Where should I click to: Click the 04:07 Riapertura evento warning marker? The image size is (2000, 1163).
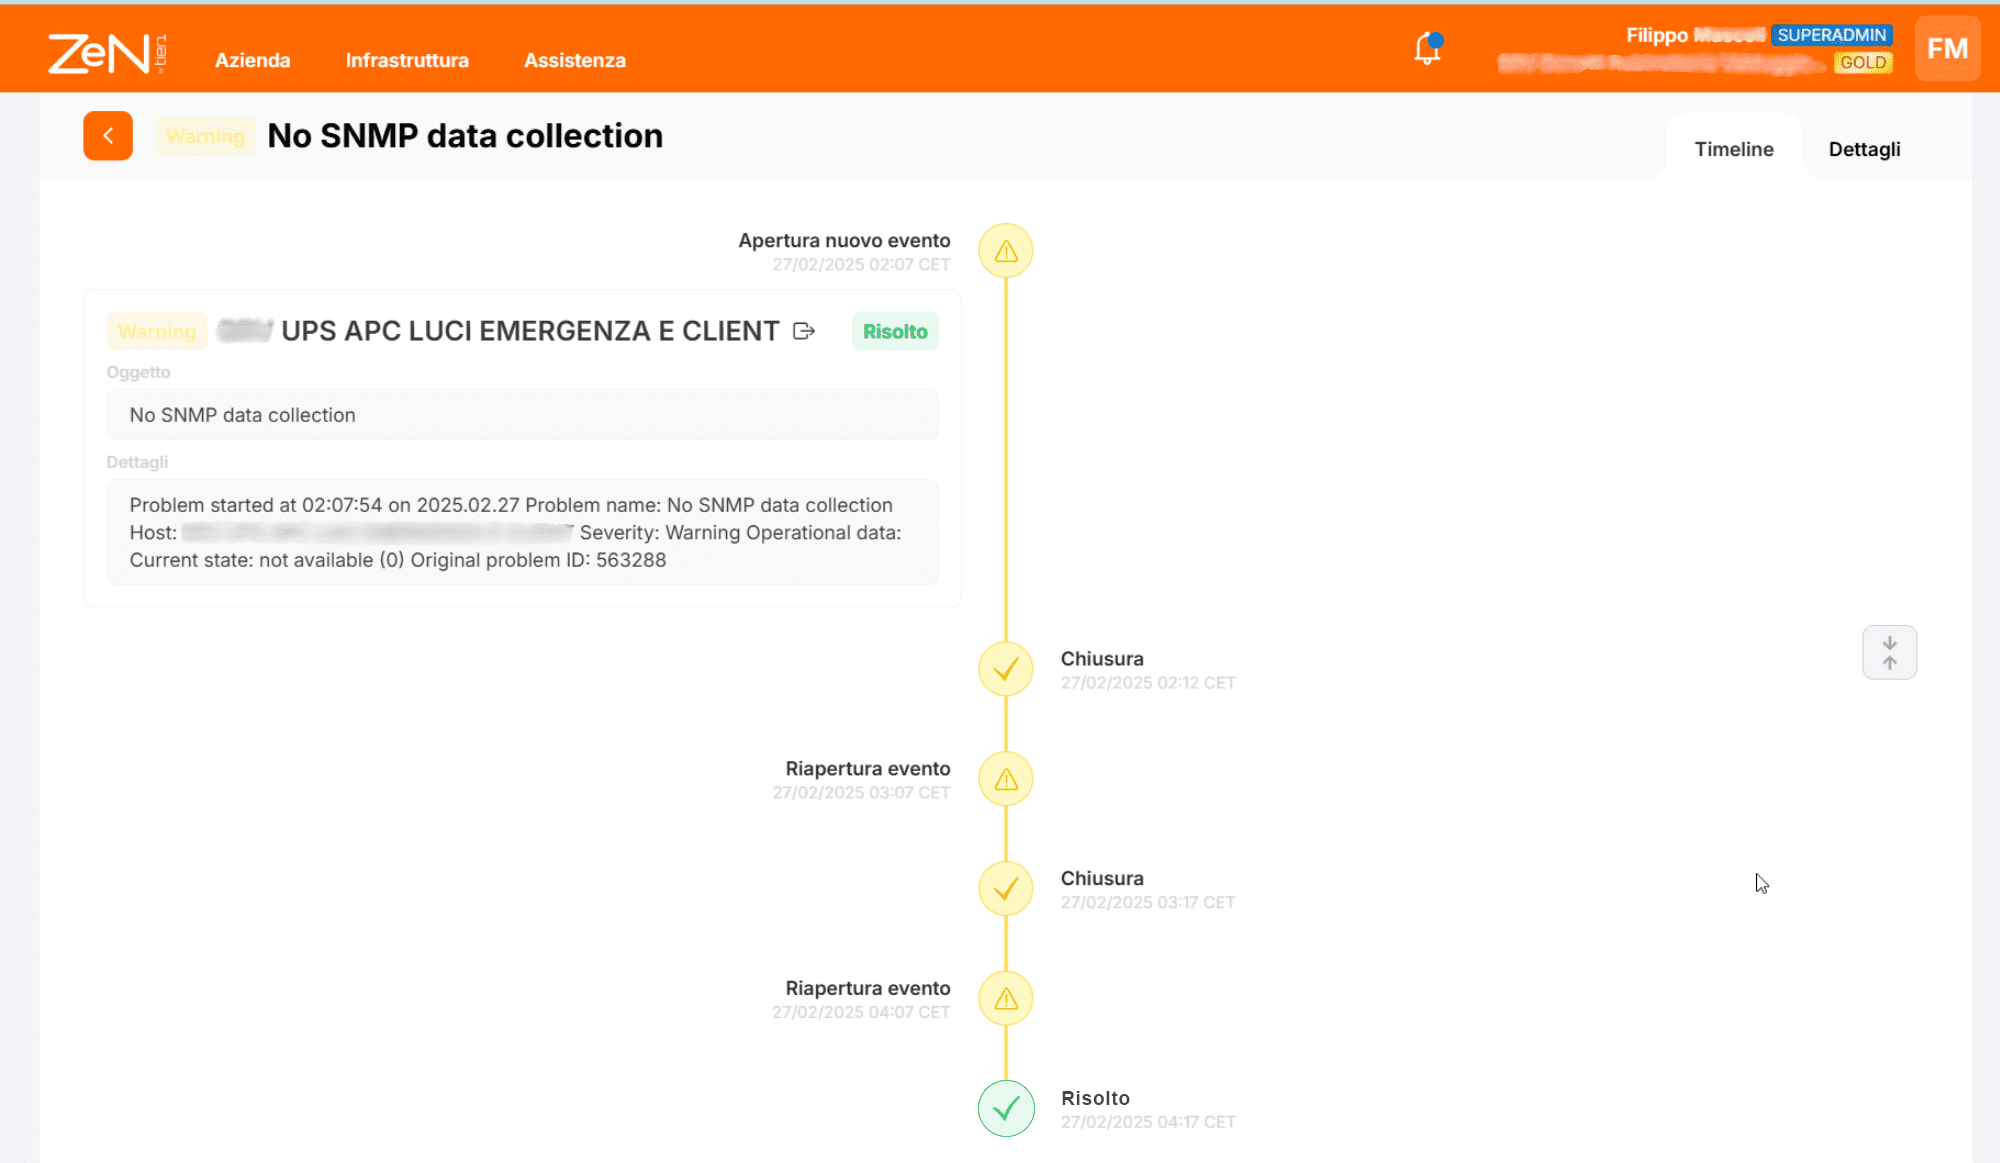[x=1006, y=999]
